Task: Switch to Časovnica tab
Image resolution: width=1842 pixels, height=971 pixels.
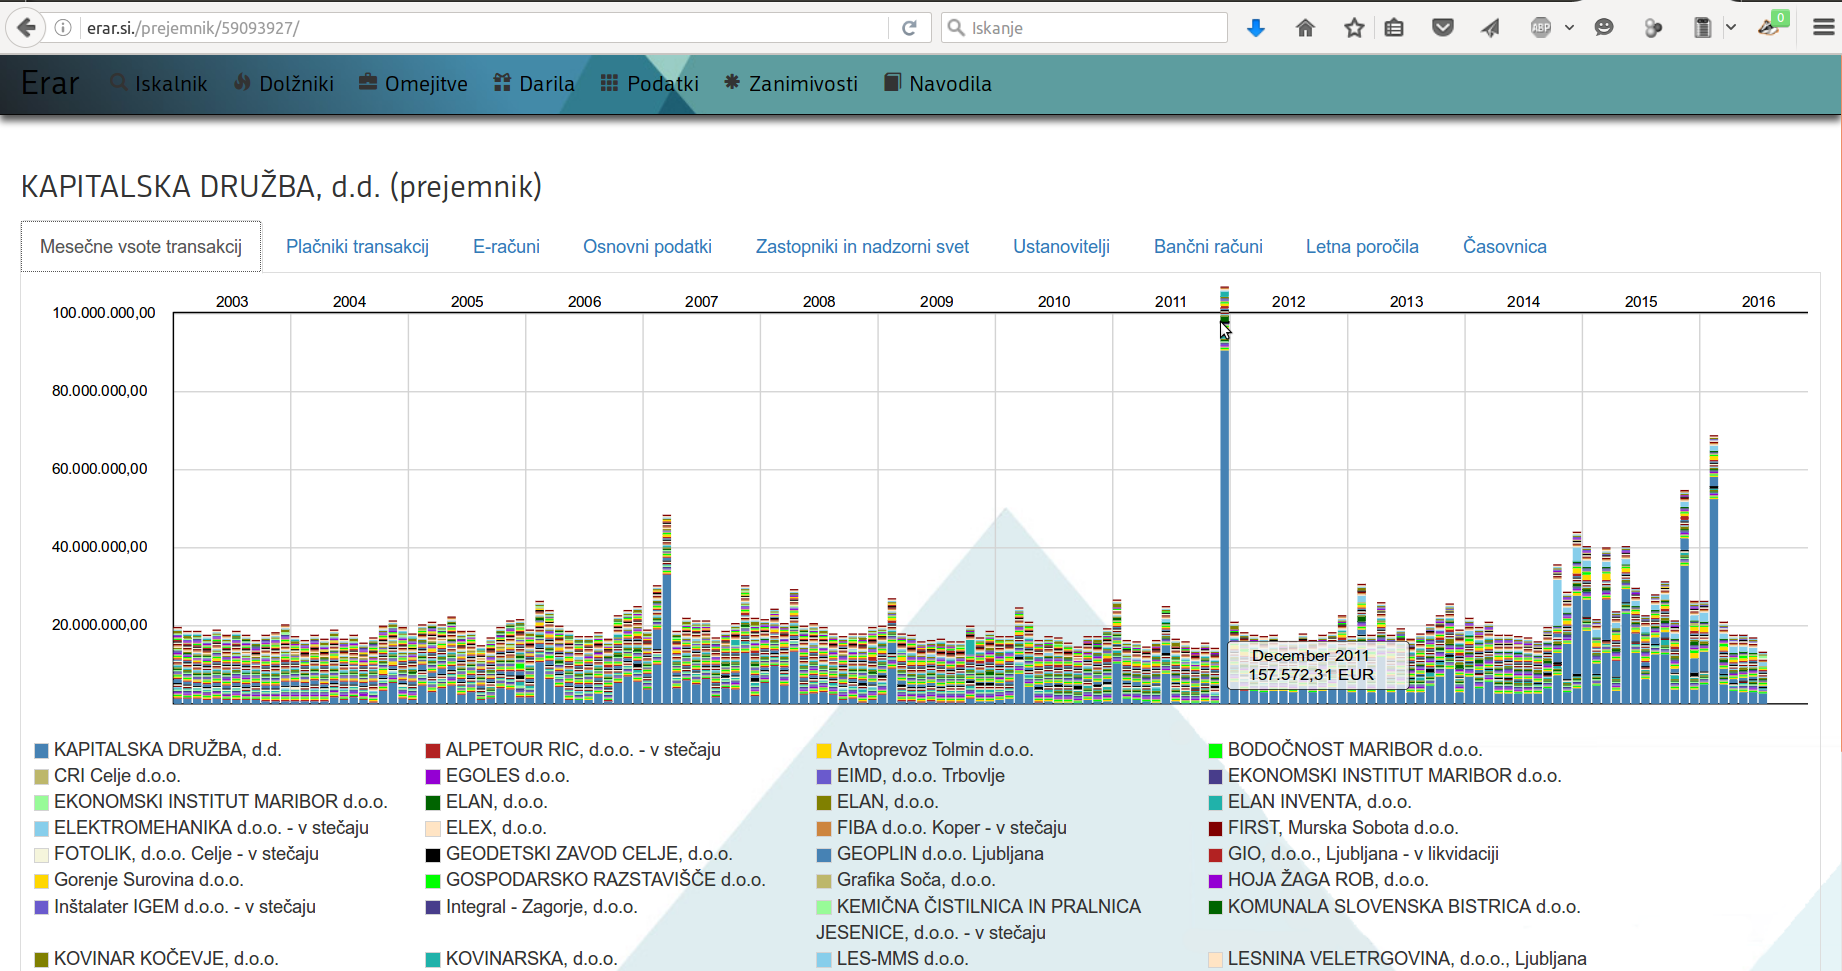Action: (x=1504, y=247)
